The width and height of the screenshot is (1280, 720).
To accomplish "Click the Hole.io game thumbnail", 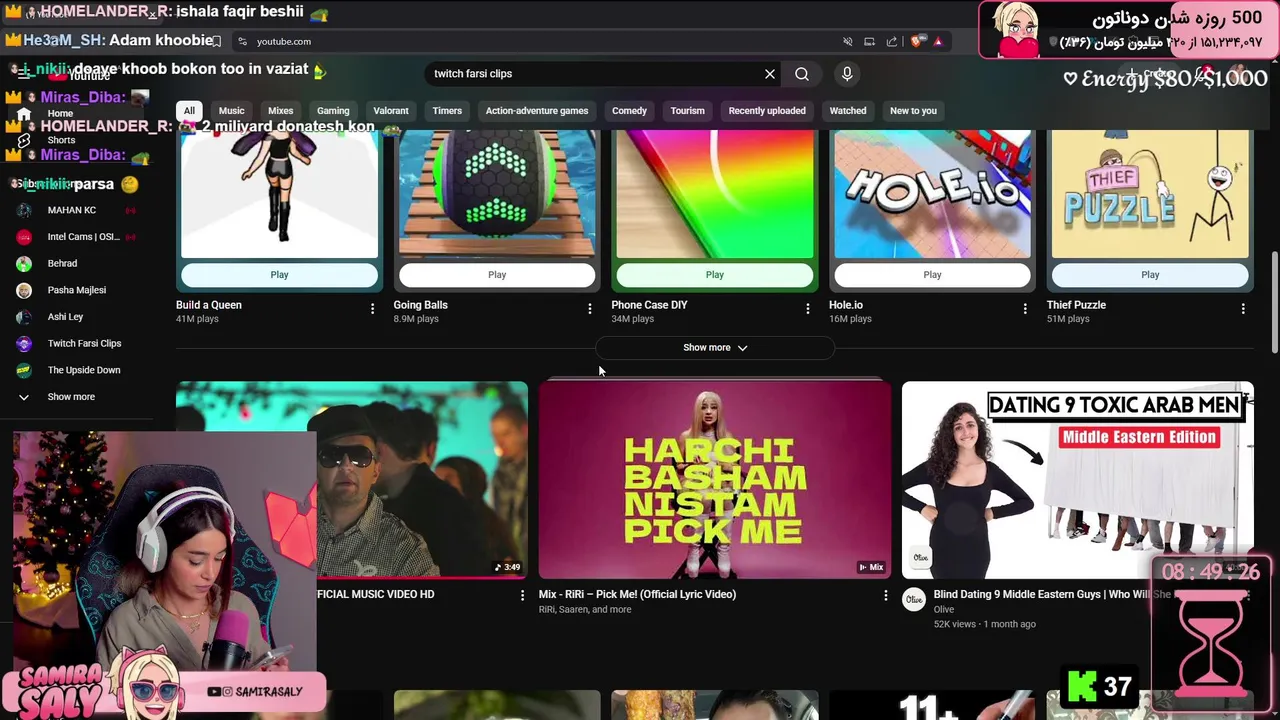I will click(932, 194).
